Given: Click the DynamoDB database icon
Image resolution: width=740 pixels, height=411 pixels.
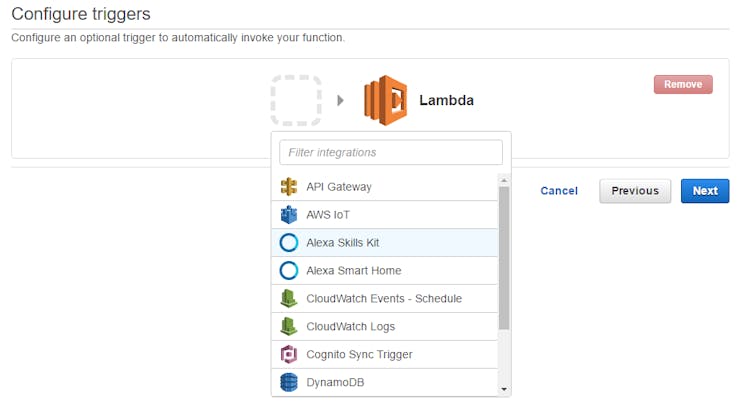Looking at the screenshot, I should point(289,382).
